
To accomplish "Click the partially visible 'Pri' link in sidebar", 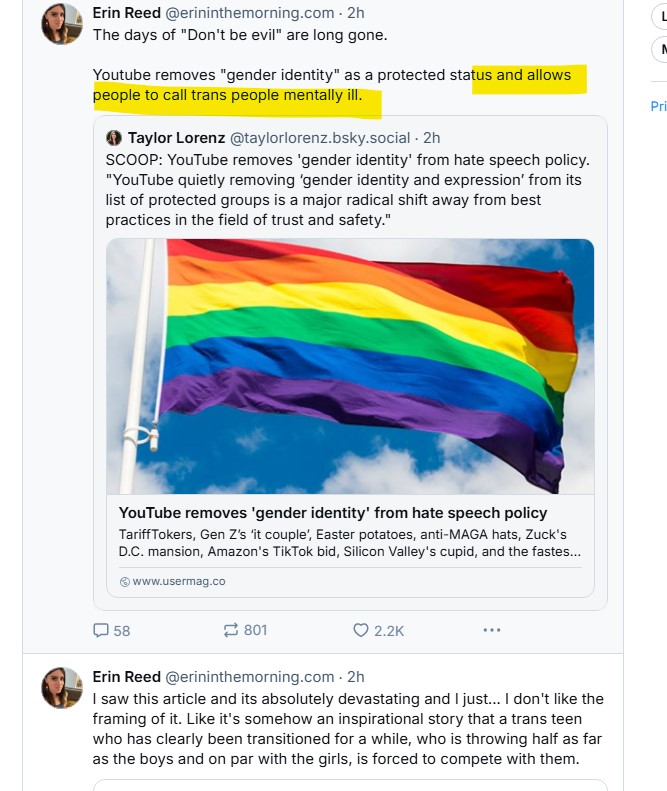I will click(x=658, y=106).
